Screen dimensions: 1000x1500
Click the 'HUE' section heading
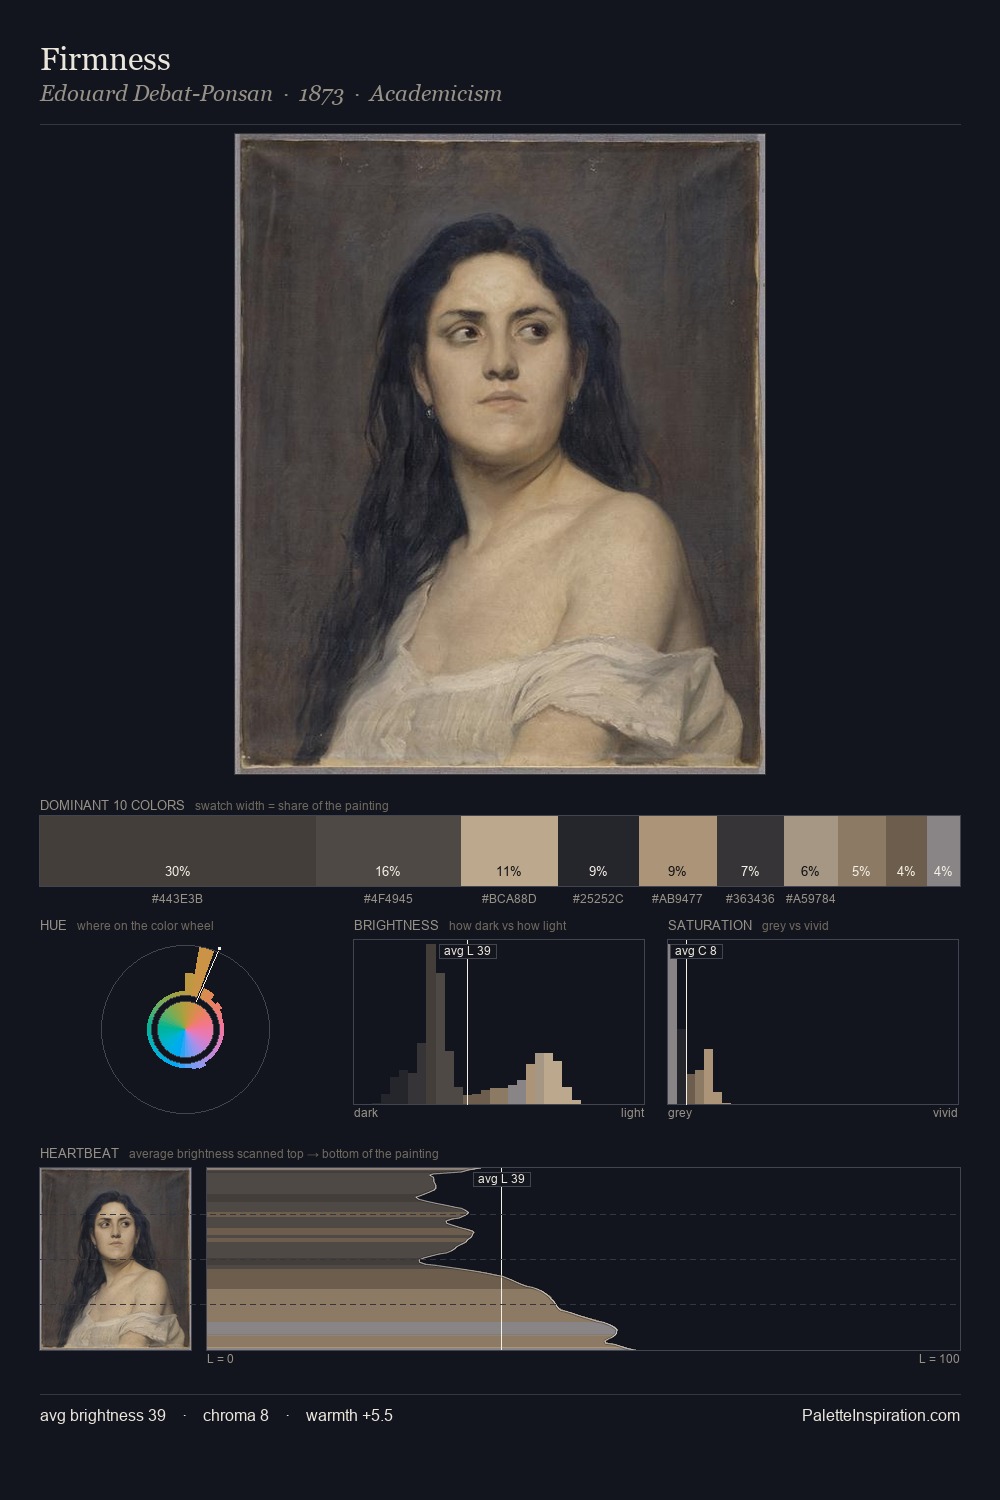[53, 925]
